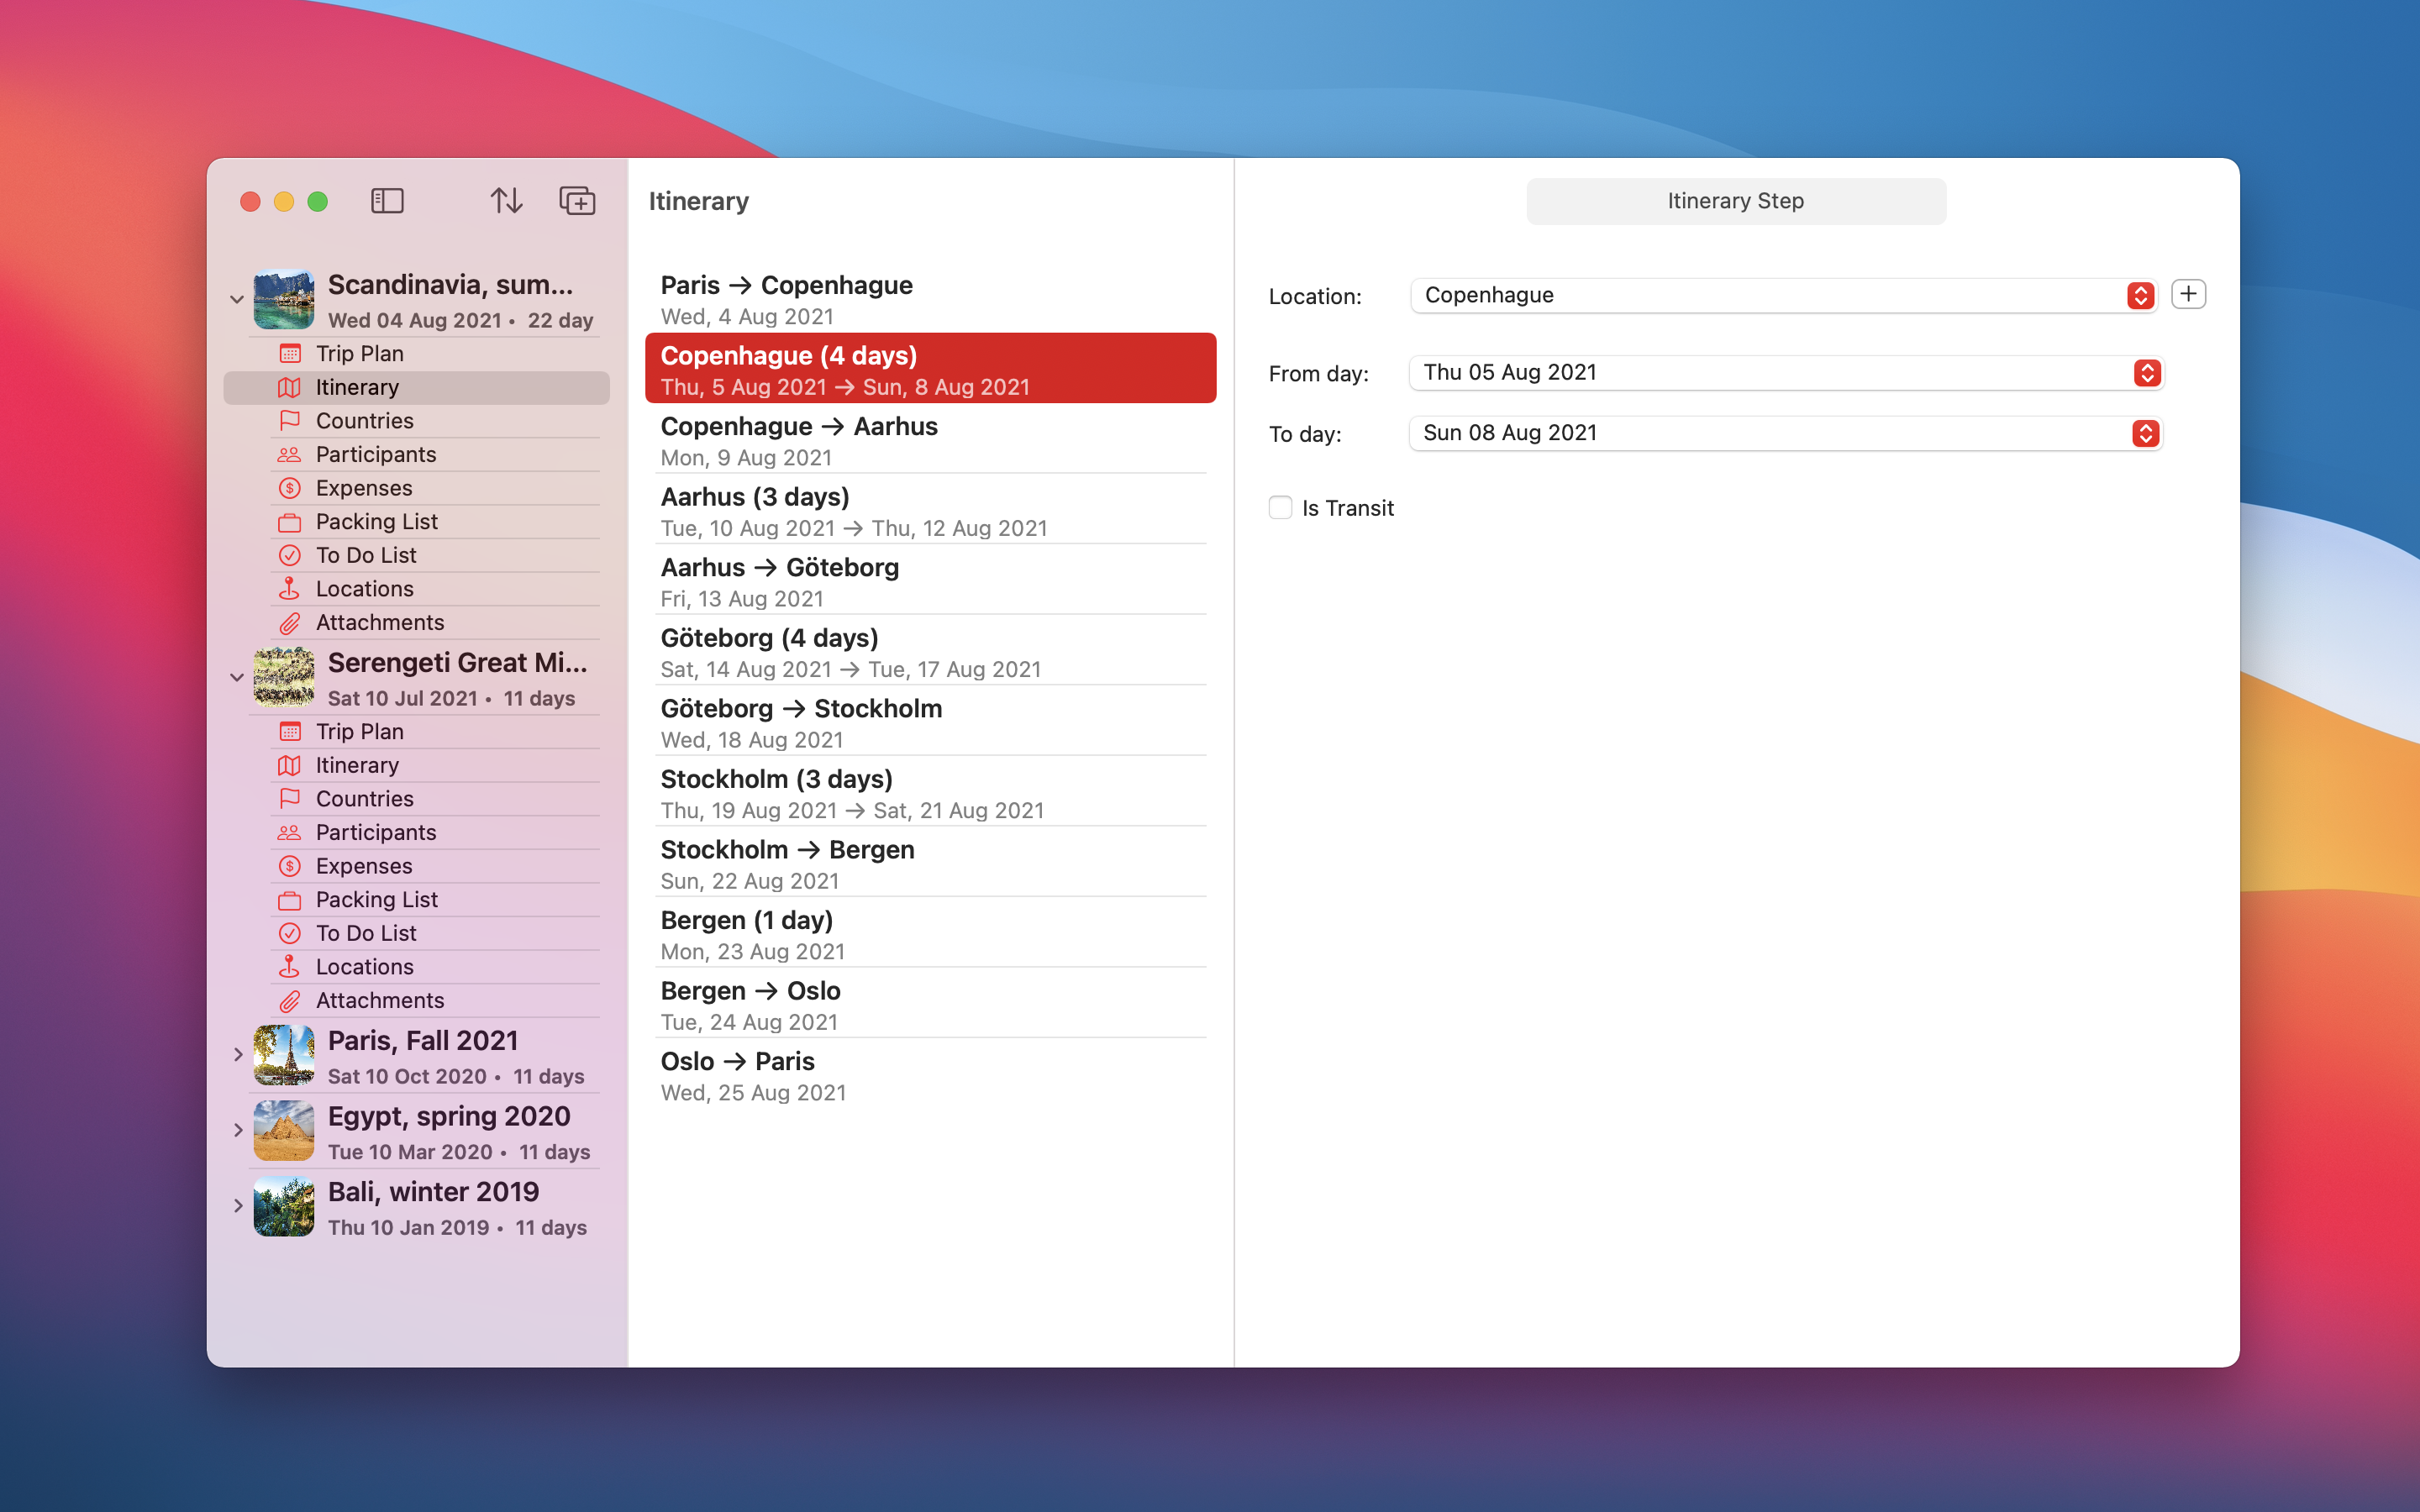The image size is (2420, 1512).
Task: Collapse the Scandinavia trip chevron
Action: coord(237,299)
